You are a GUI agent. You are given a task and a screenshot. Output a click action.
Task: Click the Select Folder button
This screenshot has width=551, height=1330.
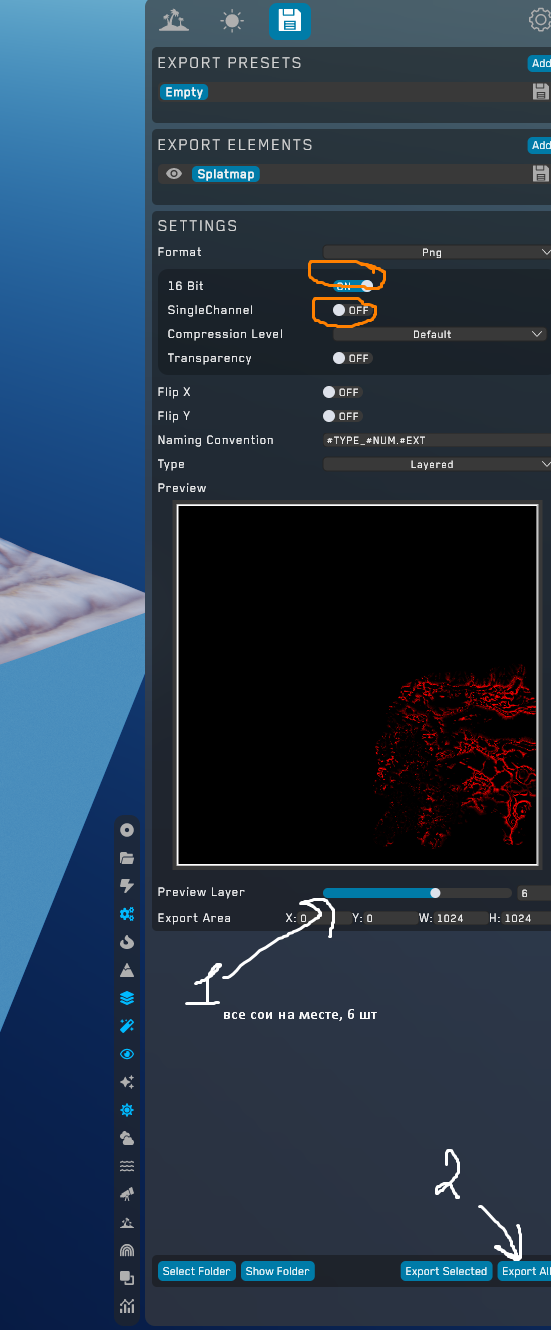point(197,1271)
